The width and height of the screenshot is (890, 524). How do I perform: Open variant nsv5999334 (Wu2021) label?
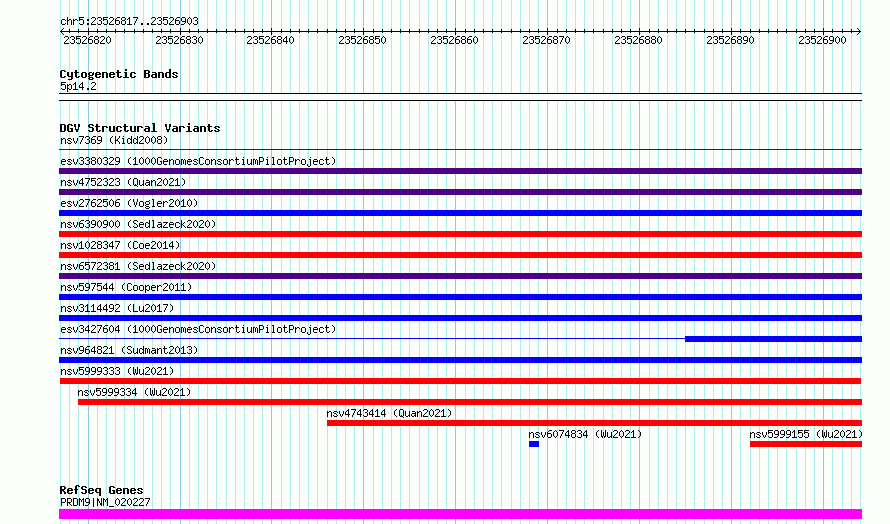(x=135, y=392)
